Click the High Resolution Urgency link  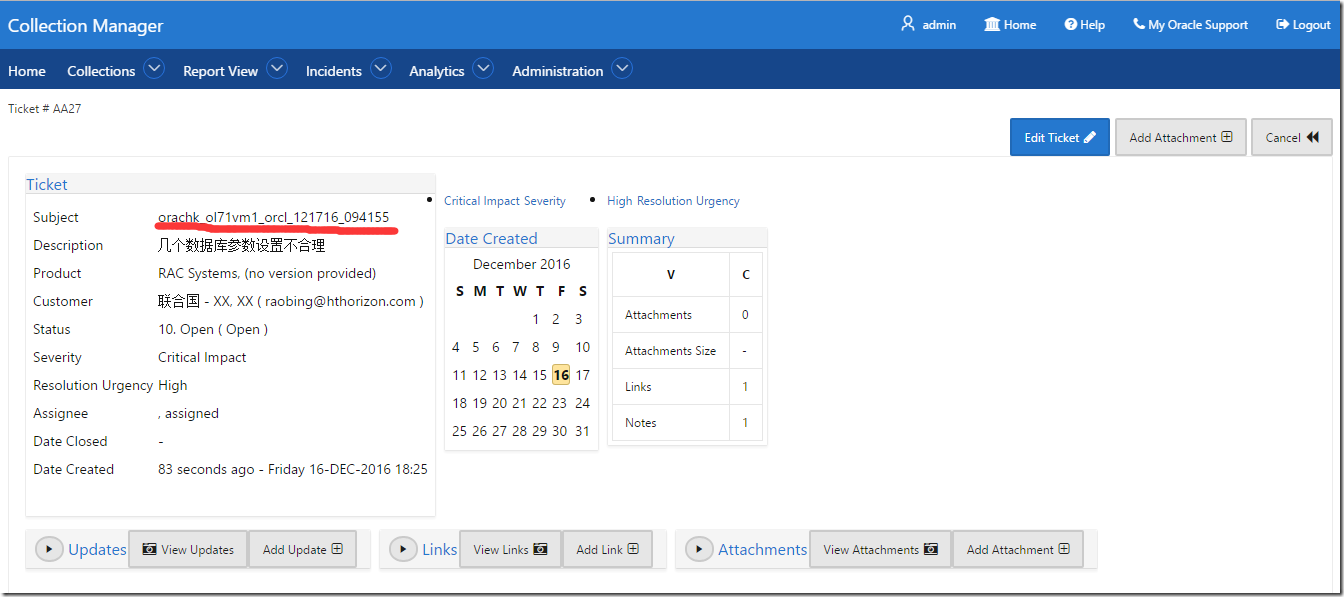[673, 201]
